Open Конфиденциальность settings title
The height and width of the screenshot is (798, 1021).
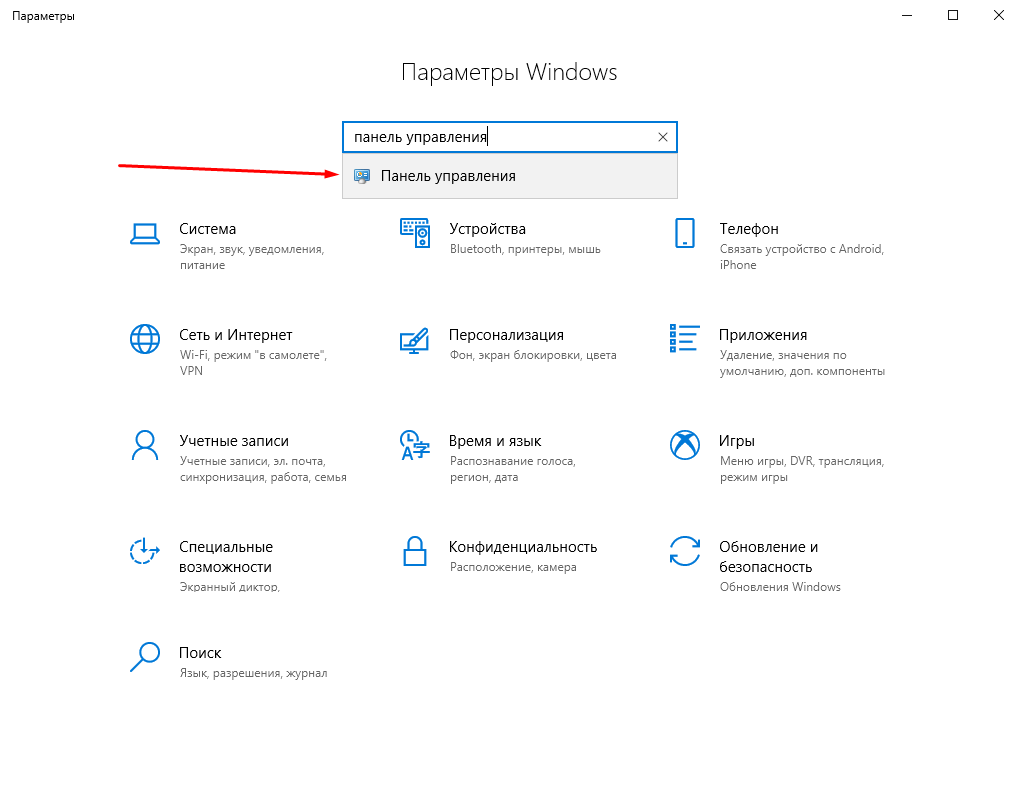tap(523, 547)
